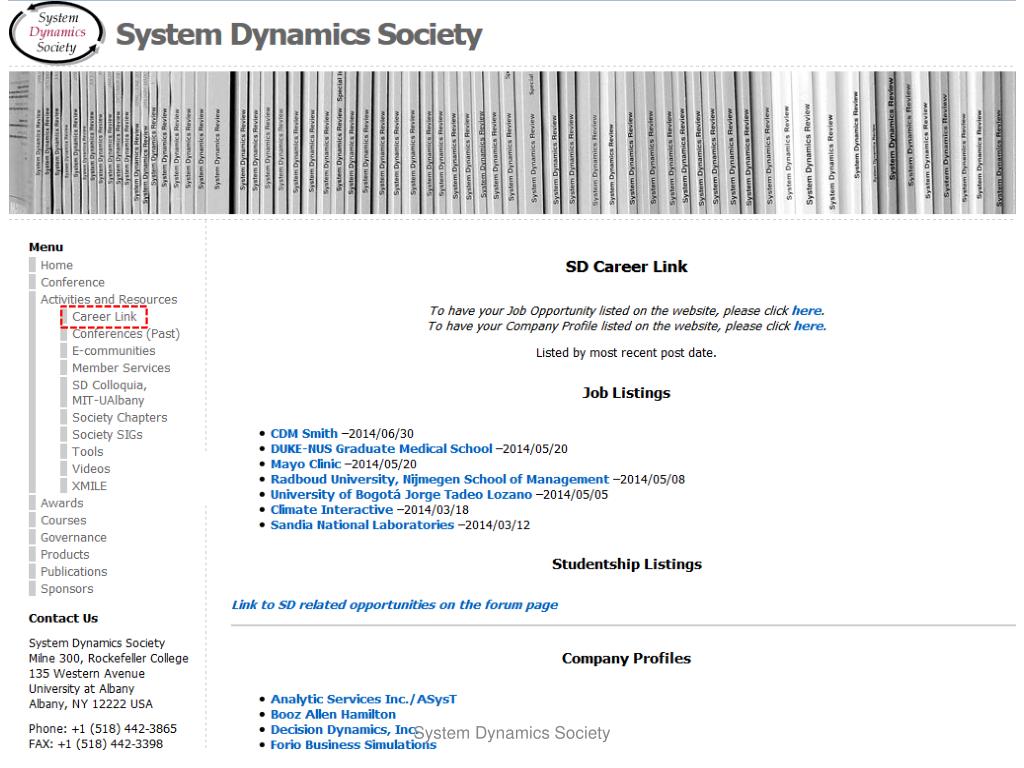The height and width of the screenshot is (768, 1024).
Task: Open SD Colloquia, MIT-UAlbany menu item
Action: click(x=109, y=392)
